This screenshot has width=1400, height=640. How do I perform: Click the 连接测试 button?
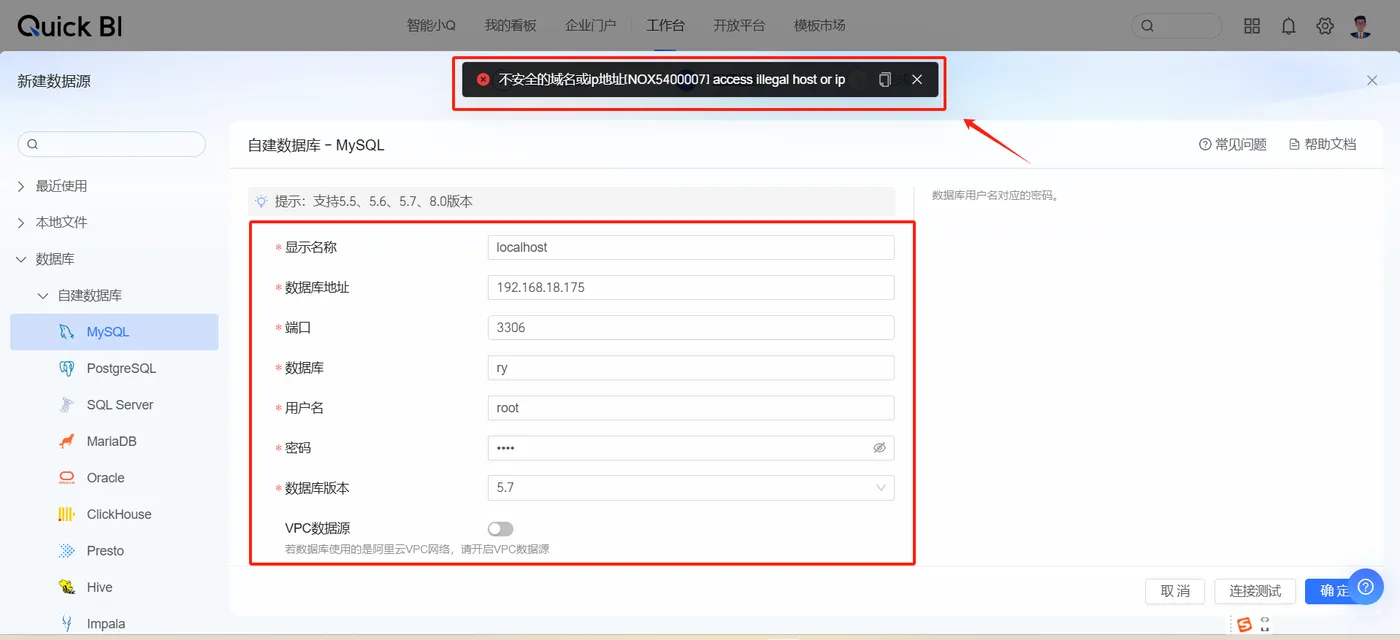1255,591
